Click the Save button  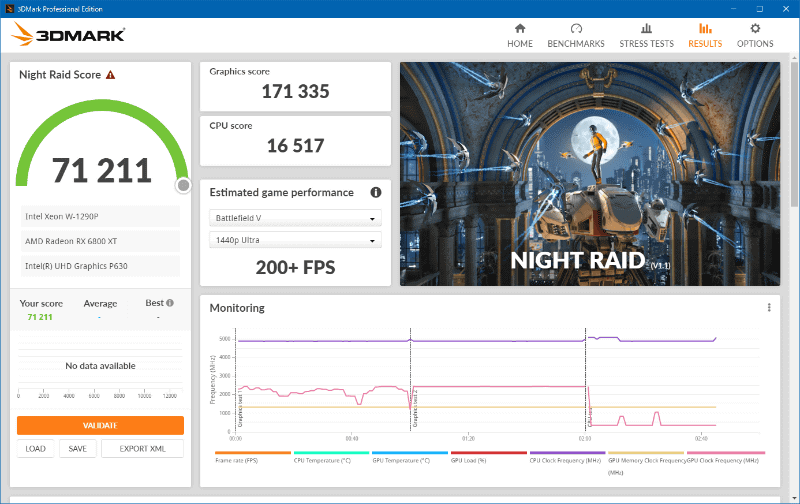(x=78, y=448)
